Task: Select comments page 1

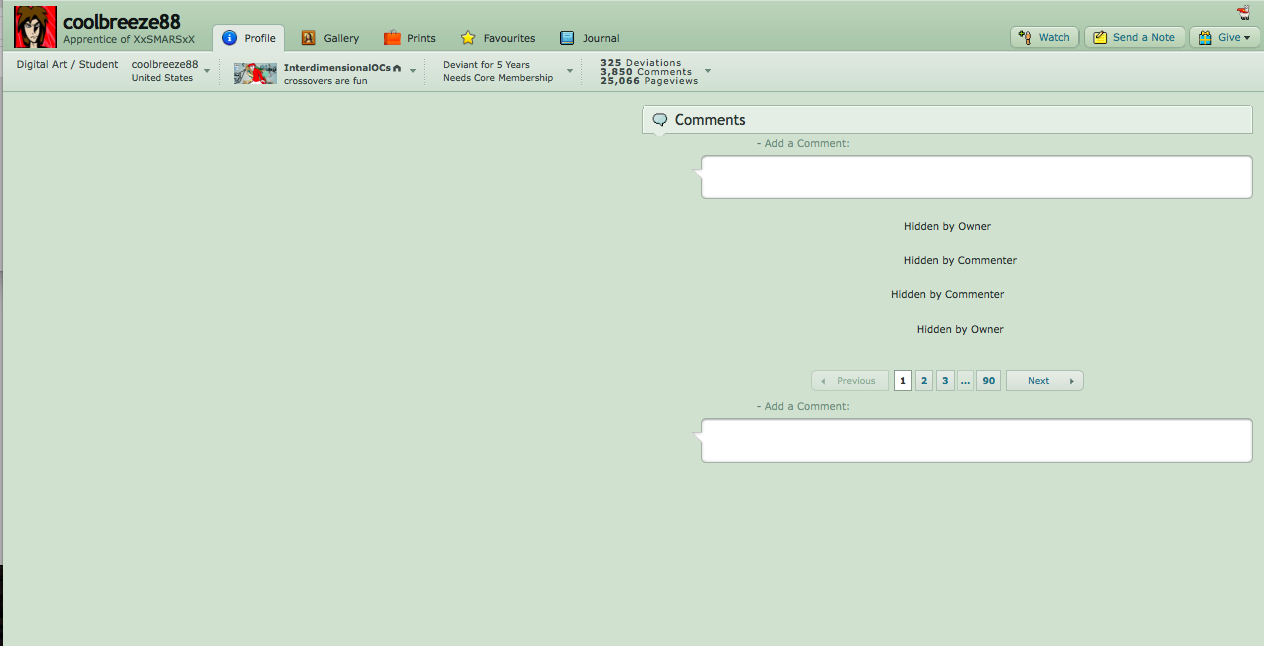Action: 903,381
